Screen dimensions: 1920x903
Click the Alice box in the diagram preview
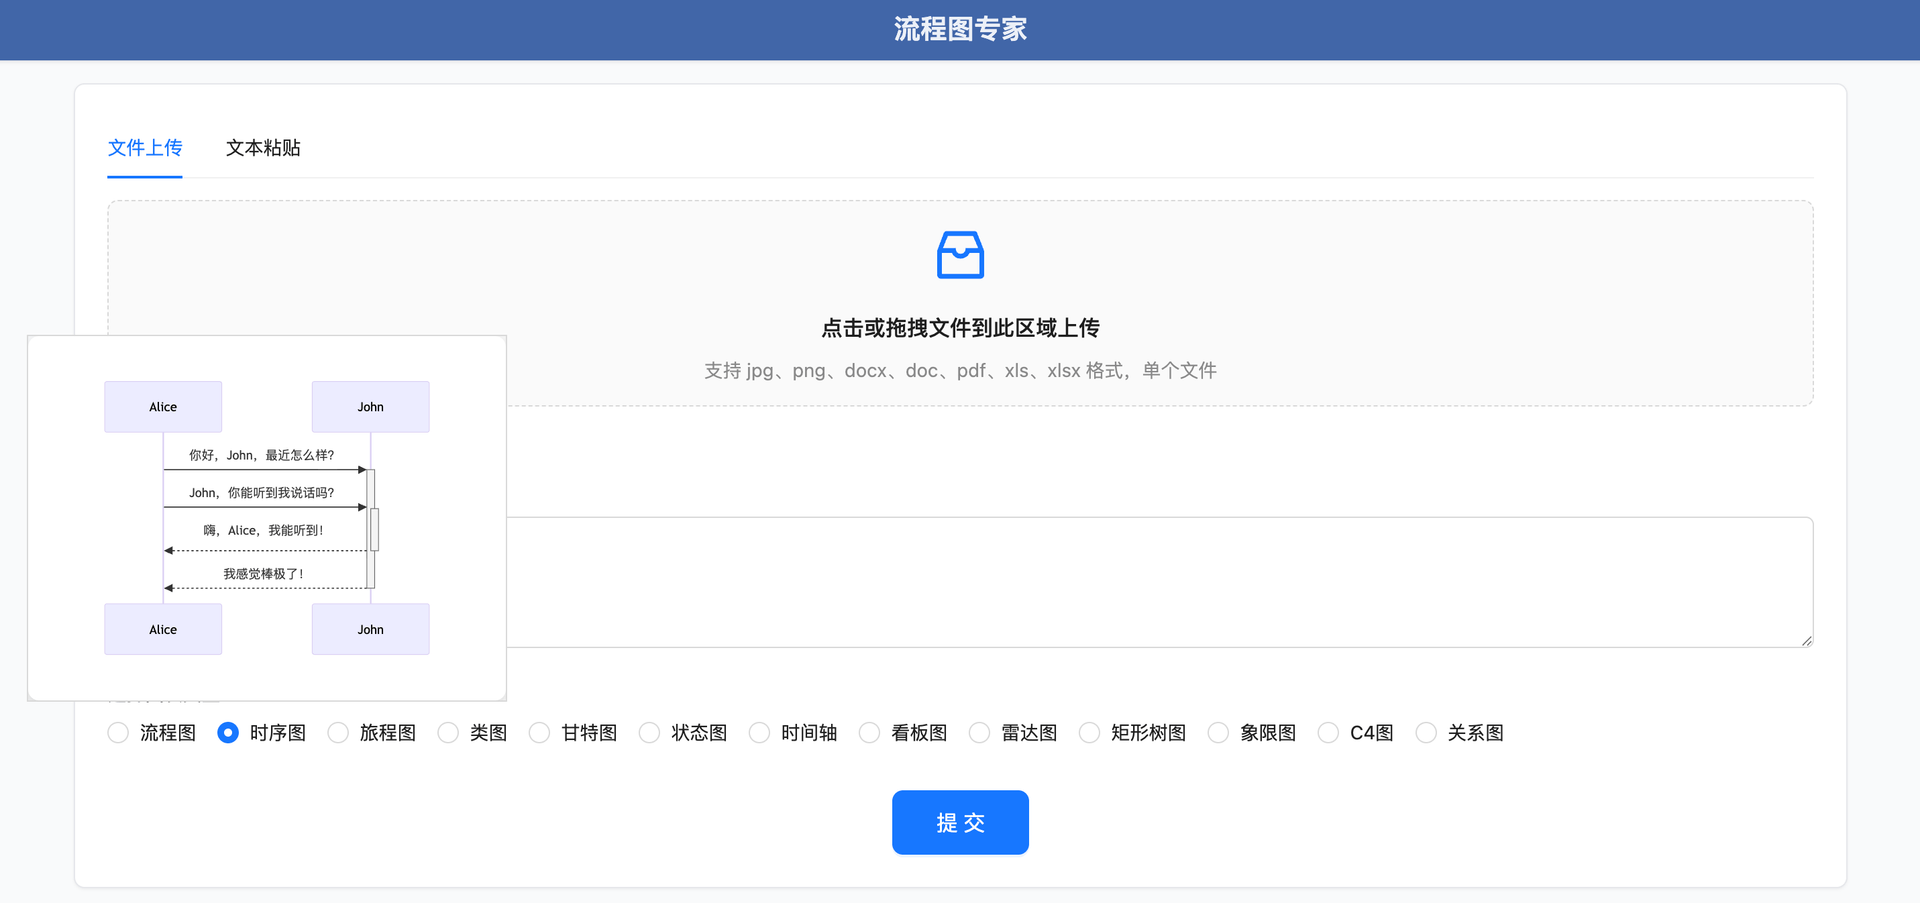coord(162,406)
